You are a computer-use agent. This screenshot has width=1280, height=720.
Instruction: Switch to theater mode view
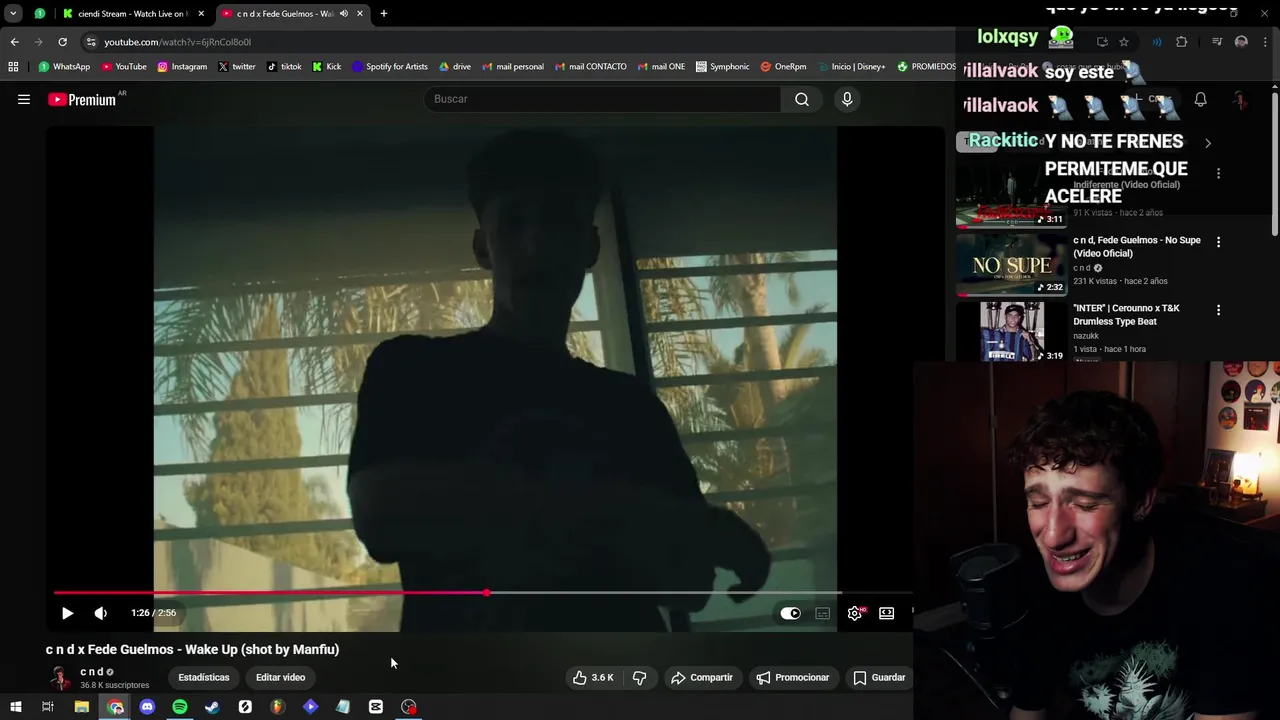pos(886,613)
